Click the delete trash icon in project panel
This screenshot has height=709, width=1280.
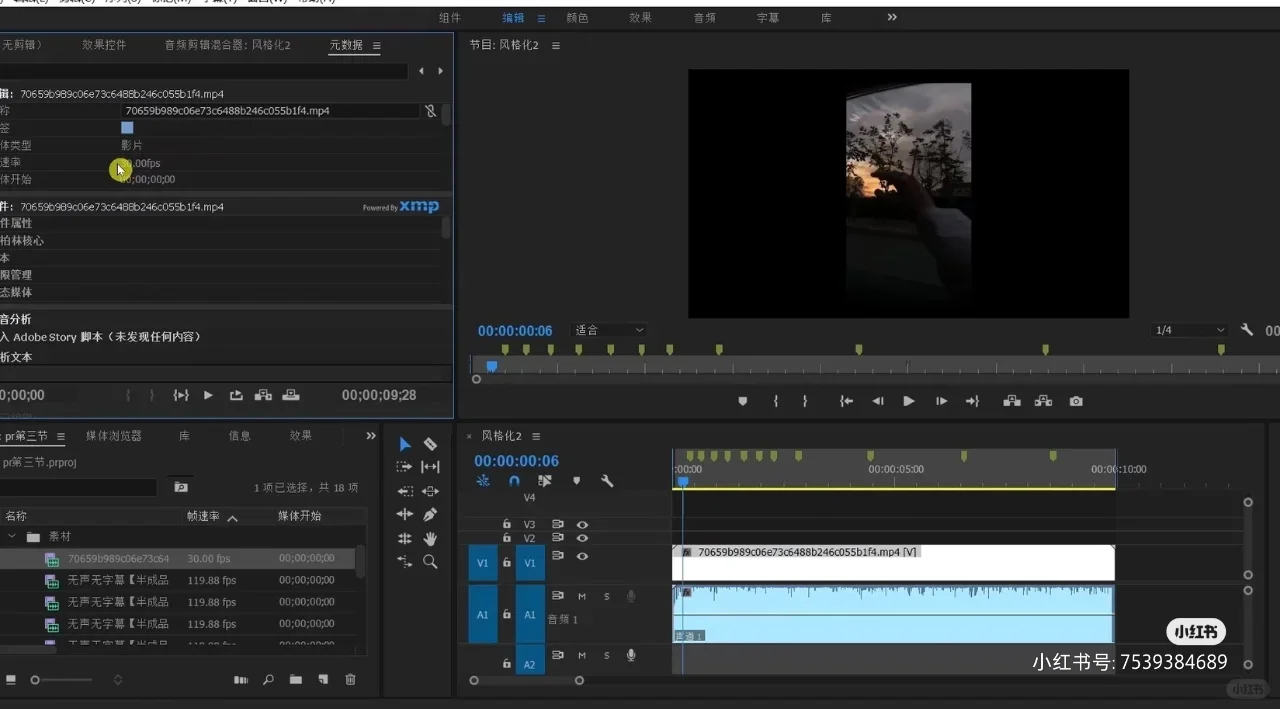[x=350, y=680]
